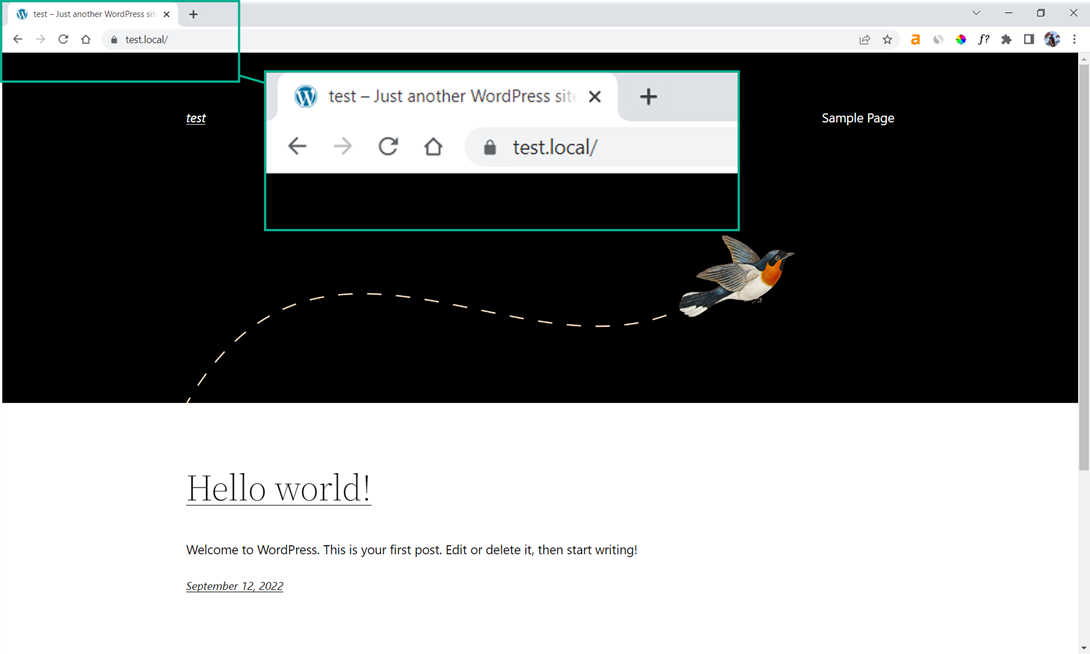The width and height of the screenshot is (1090, 654).
Task: Click the scrollbar up arrow
Action: pyautogui.click(x=1083, y=59)
